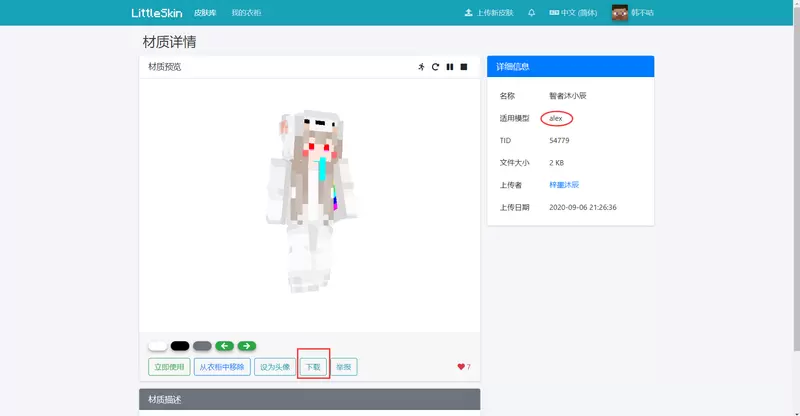Set preview background to black swatch
This screenshot has height=416, width=800.
pyautogui.click(x=180, y=346)
